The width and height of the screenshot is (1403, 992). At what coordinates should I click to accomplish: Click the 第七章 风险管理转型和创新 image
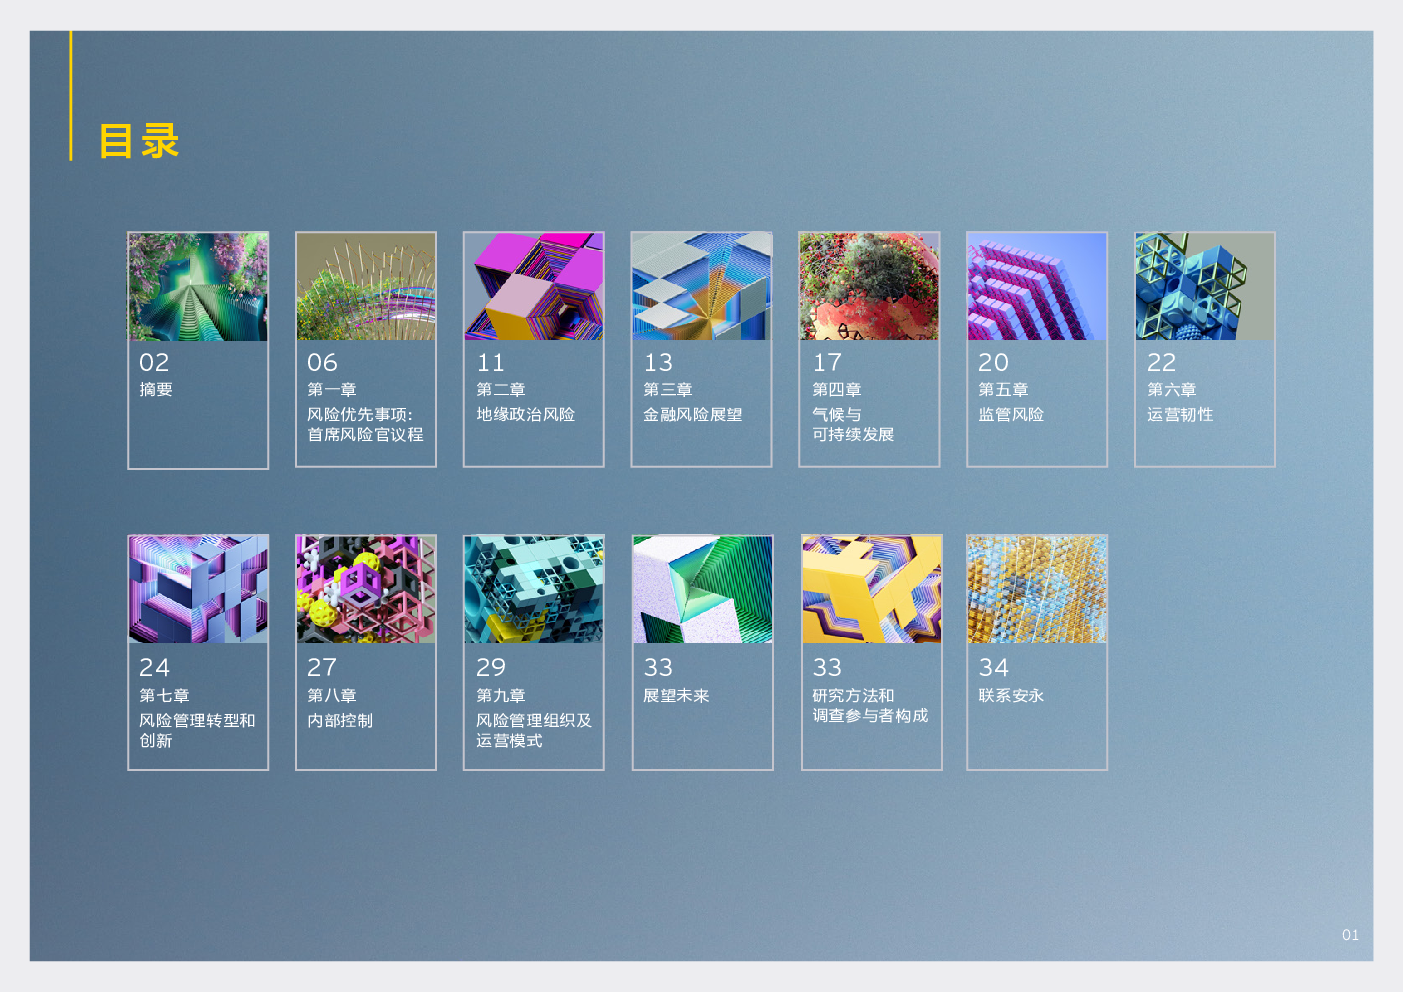[x=198, y=589]
